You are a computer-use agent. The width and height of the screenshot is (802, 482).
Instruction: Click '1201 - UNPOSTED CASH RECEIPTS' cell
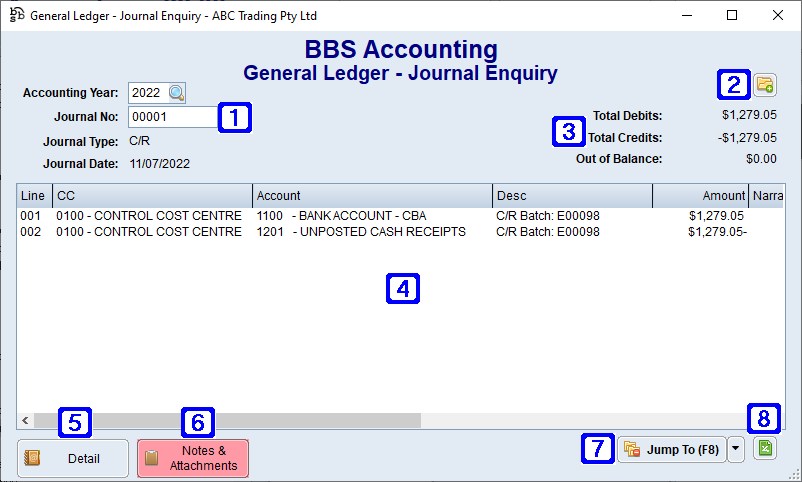[x=361, y=232]
